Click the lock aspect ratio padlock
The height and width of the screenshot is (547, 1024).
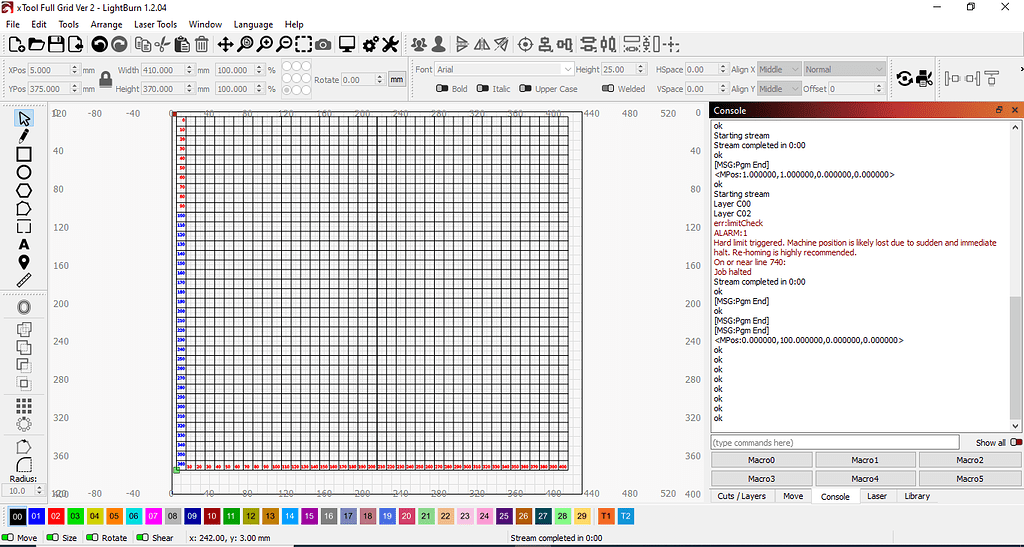point(105,79)
